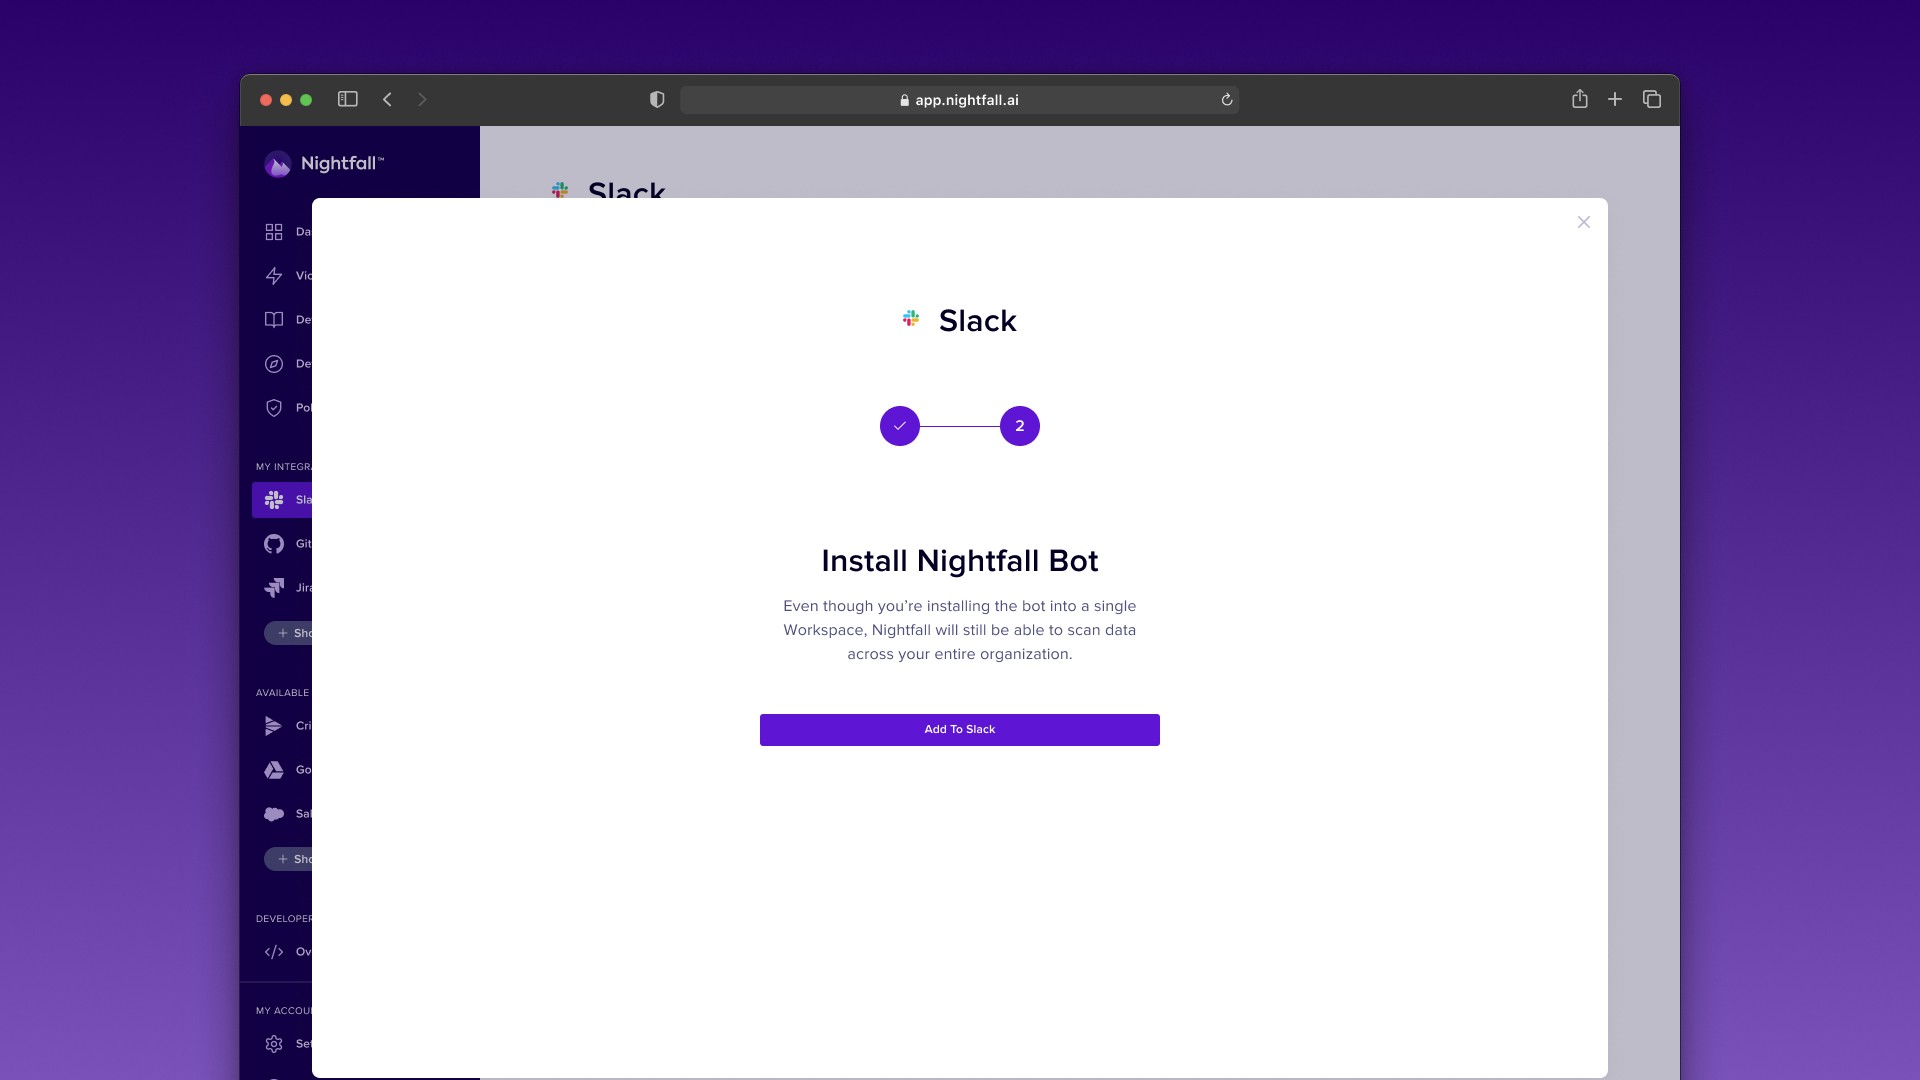Open the Dashboard grid icon

pos(274,232)
